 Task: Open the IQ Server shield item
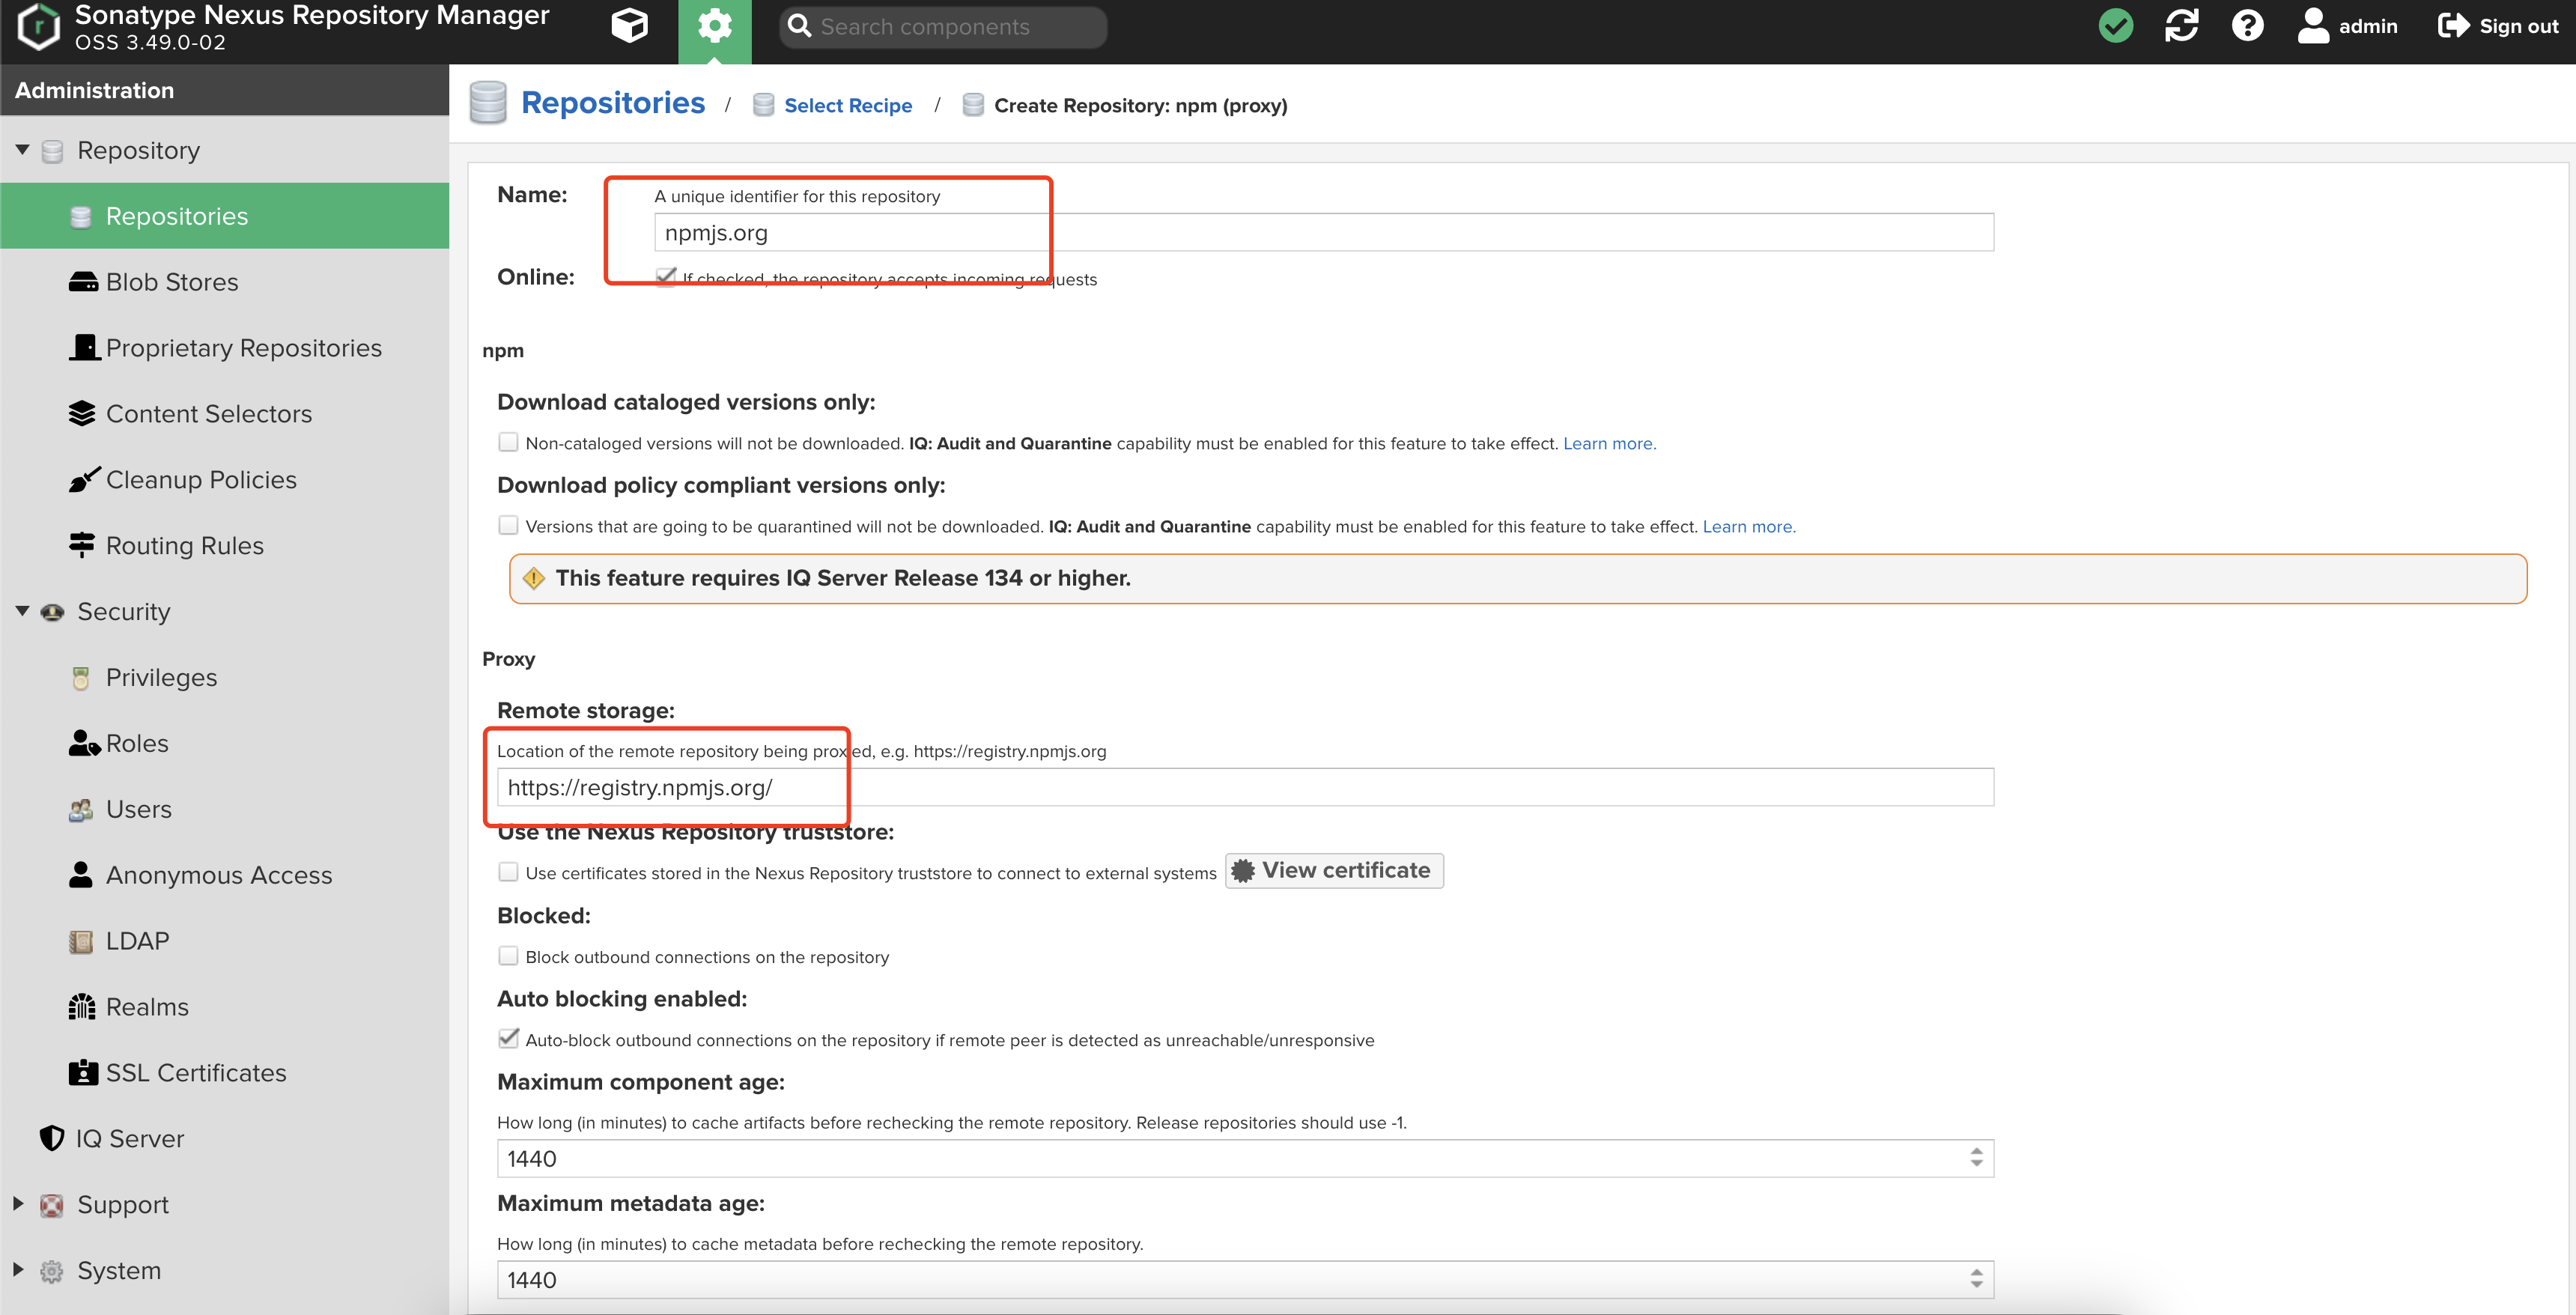(129, 1138)
